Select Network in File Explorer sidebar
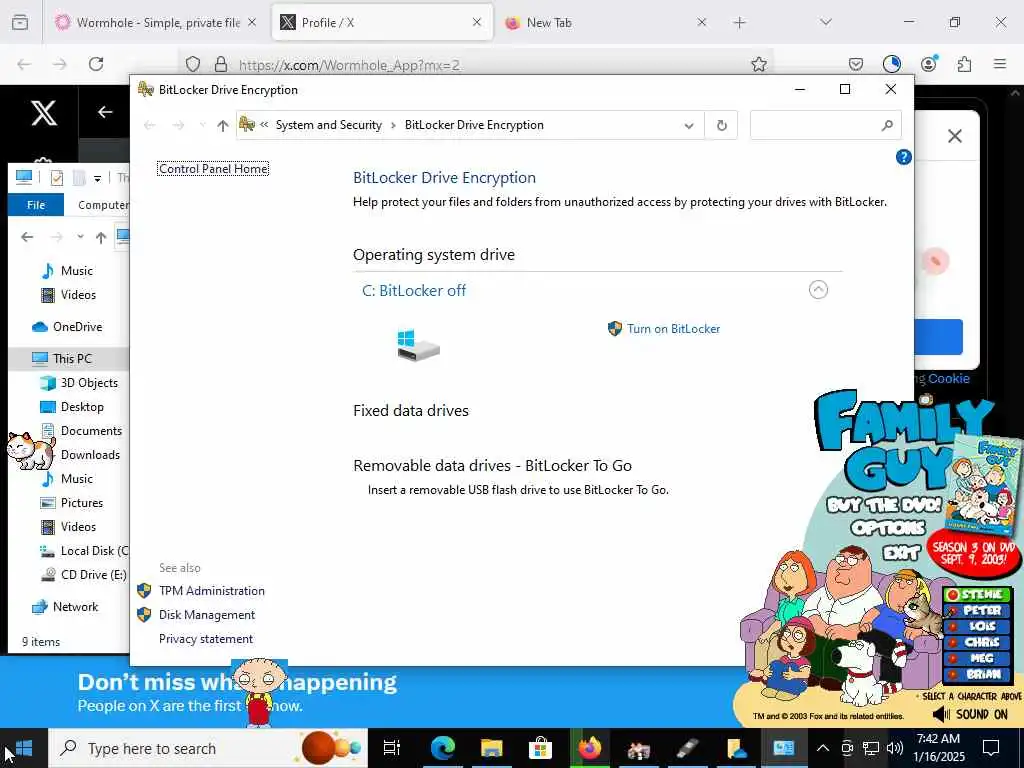1024x768 pixels. [x=75, y=607]
